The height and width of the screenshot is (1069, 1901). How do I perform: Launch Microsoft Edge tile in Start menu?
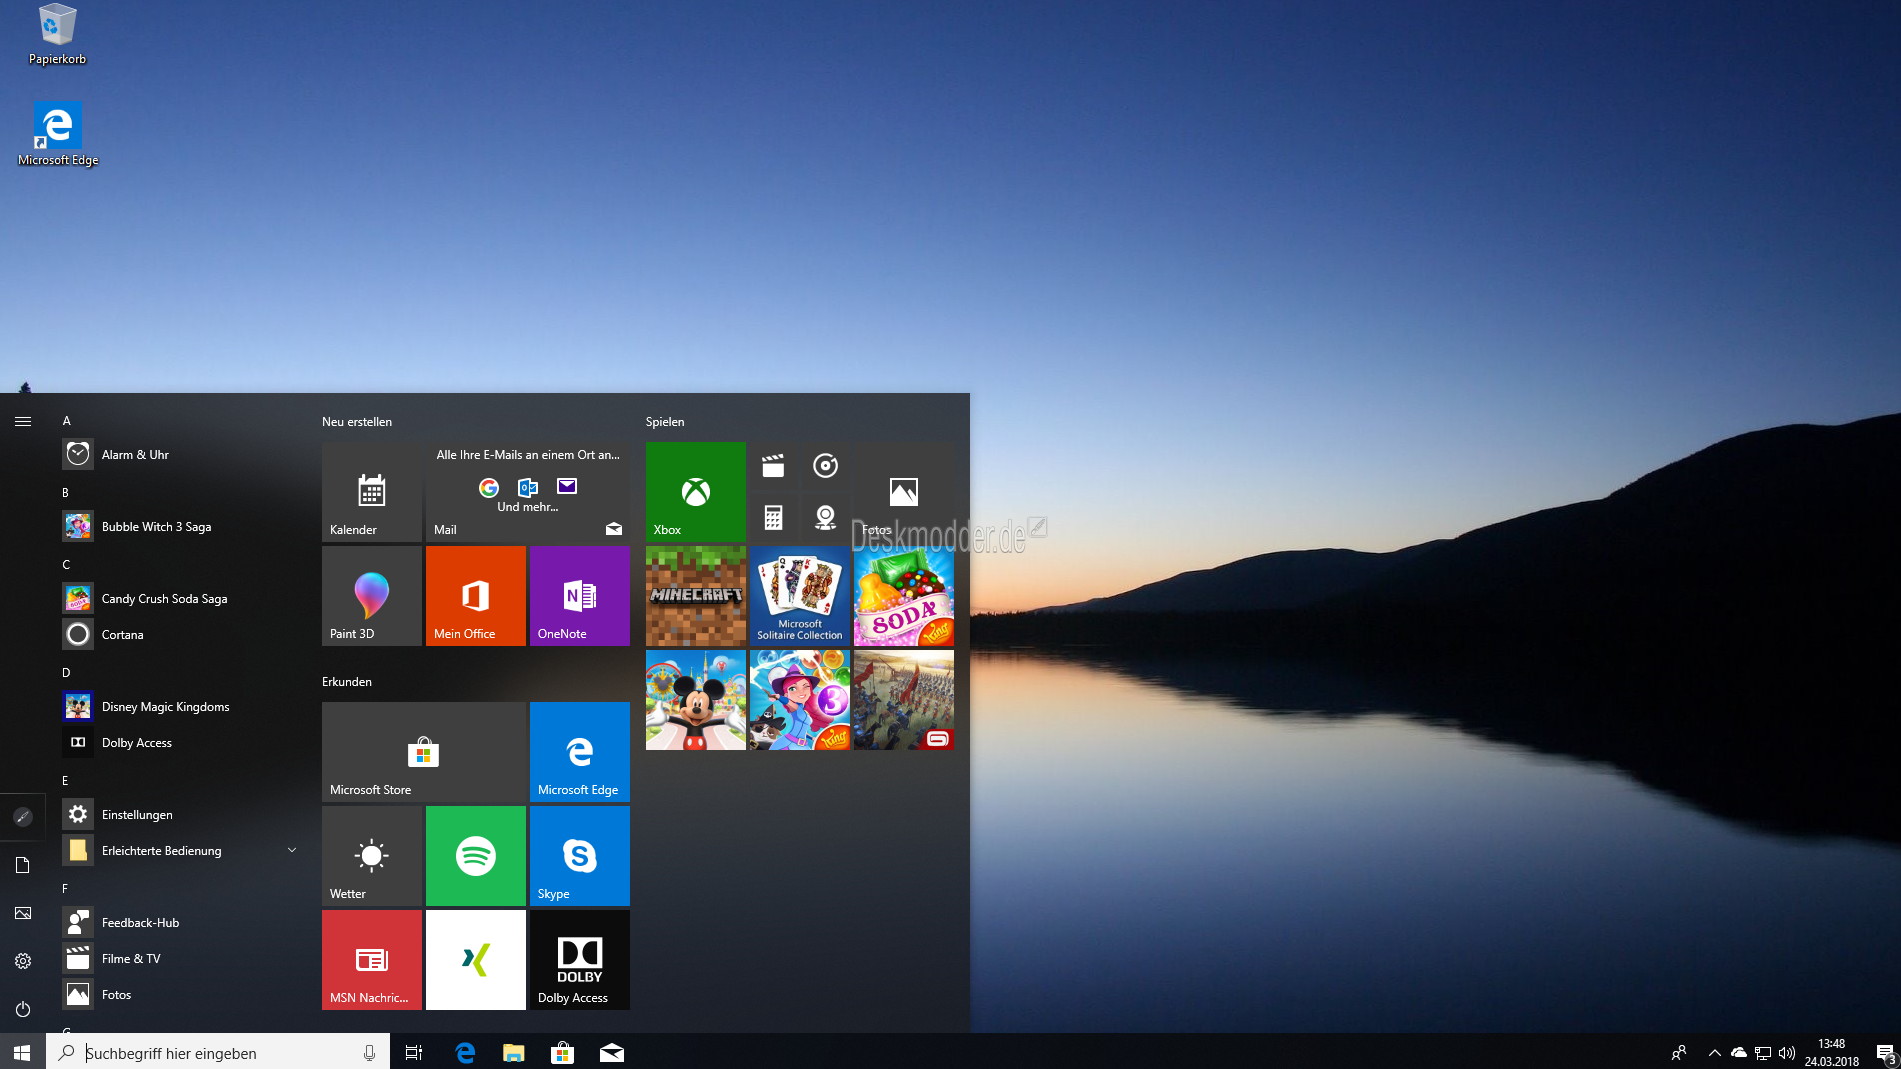pos(580,752)
